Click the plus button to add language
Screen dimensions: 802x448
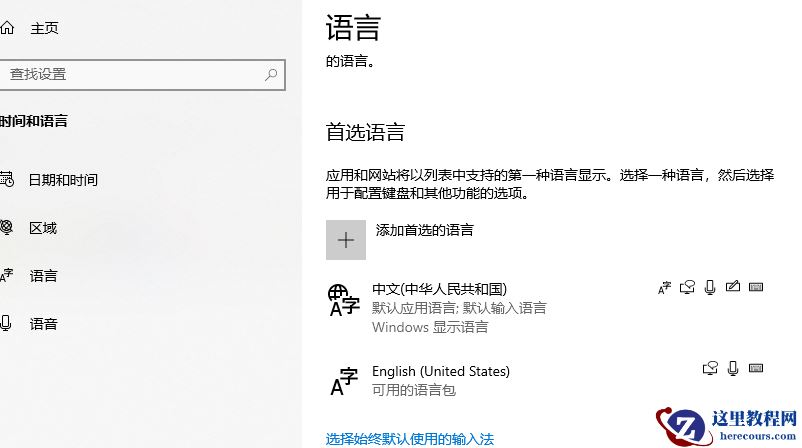(346, 240)
